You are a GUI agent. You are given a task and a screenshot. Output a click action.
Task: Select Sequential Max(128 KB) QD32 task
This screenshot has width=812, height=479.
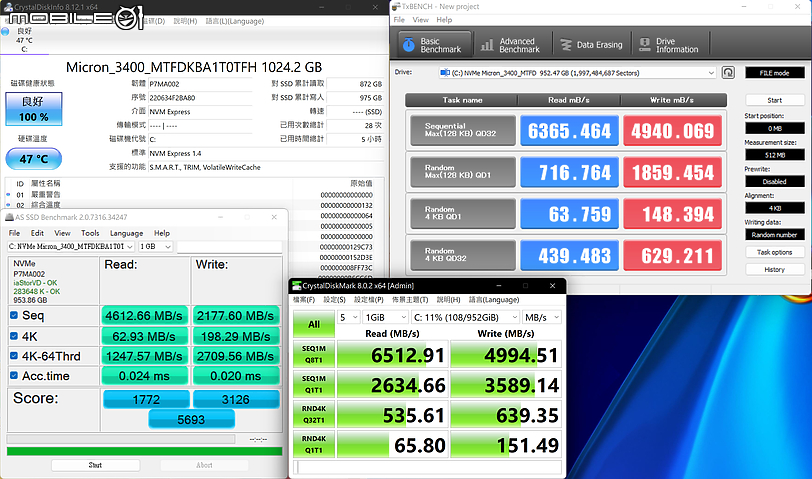(463, 130)
